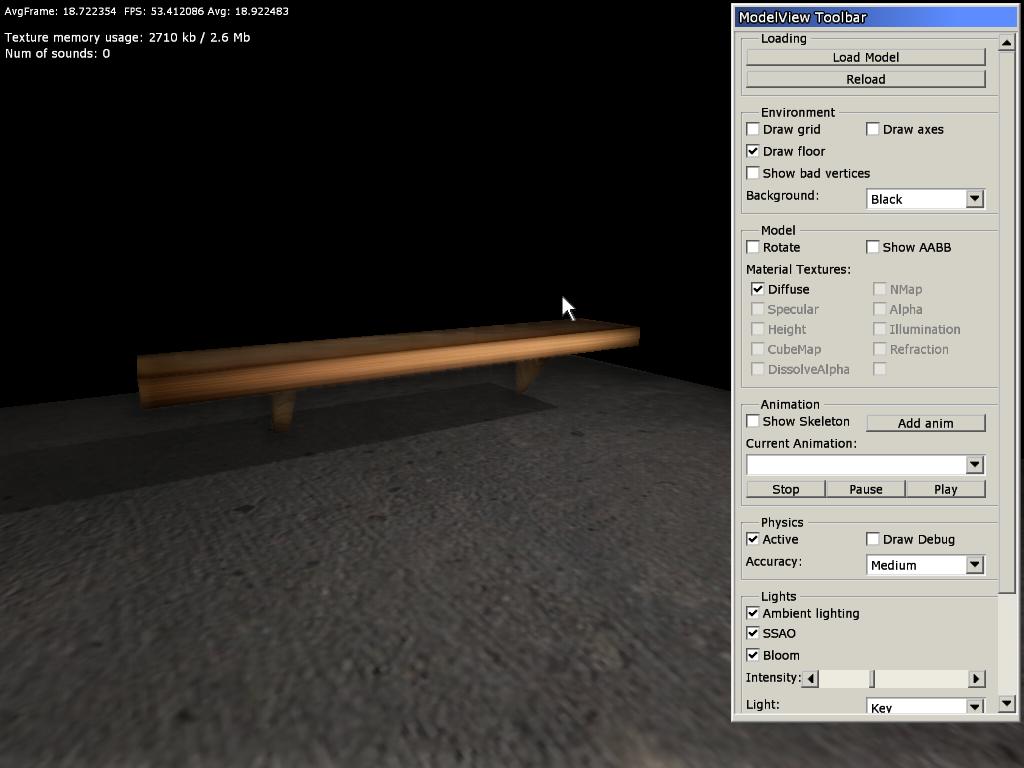The image size is (1024, 768).
Task: Enable model Rotate checkbox
Action: coord(753,247)
